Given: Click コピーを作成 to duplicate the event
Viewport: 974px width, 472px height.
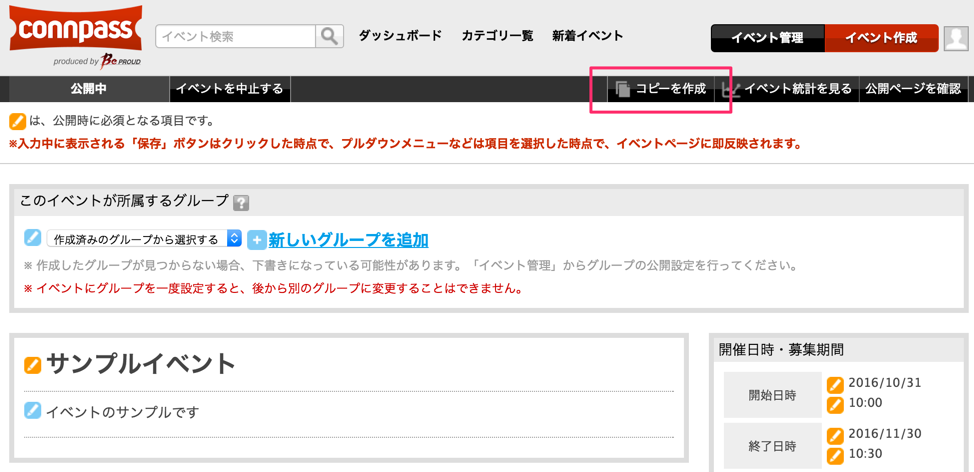Looking at the screenshot, I should click(661, 89).
